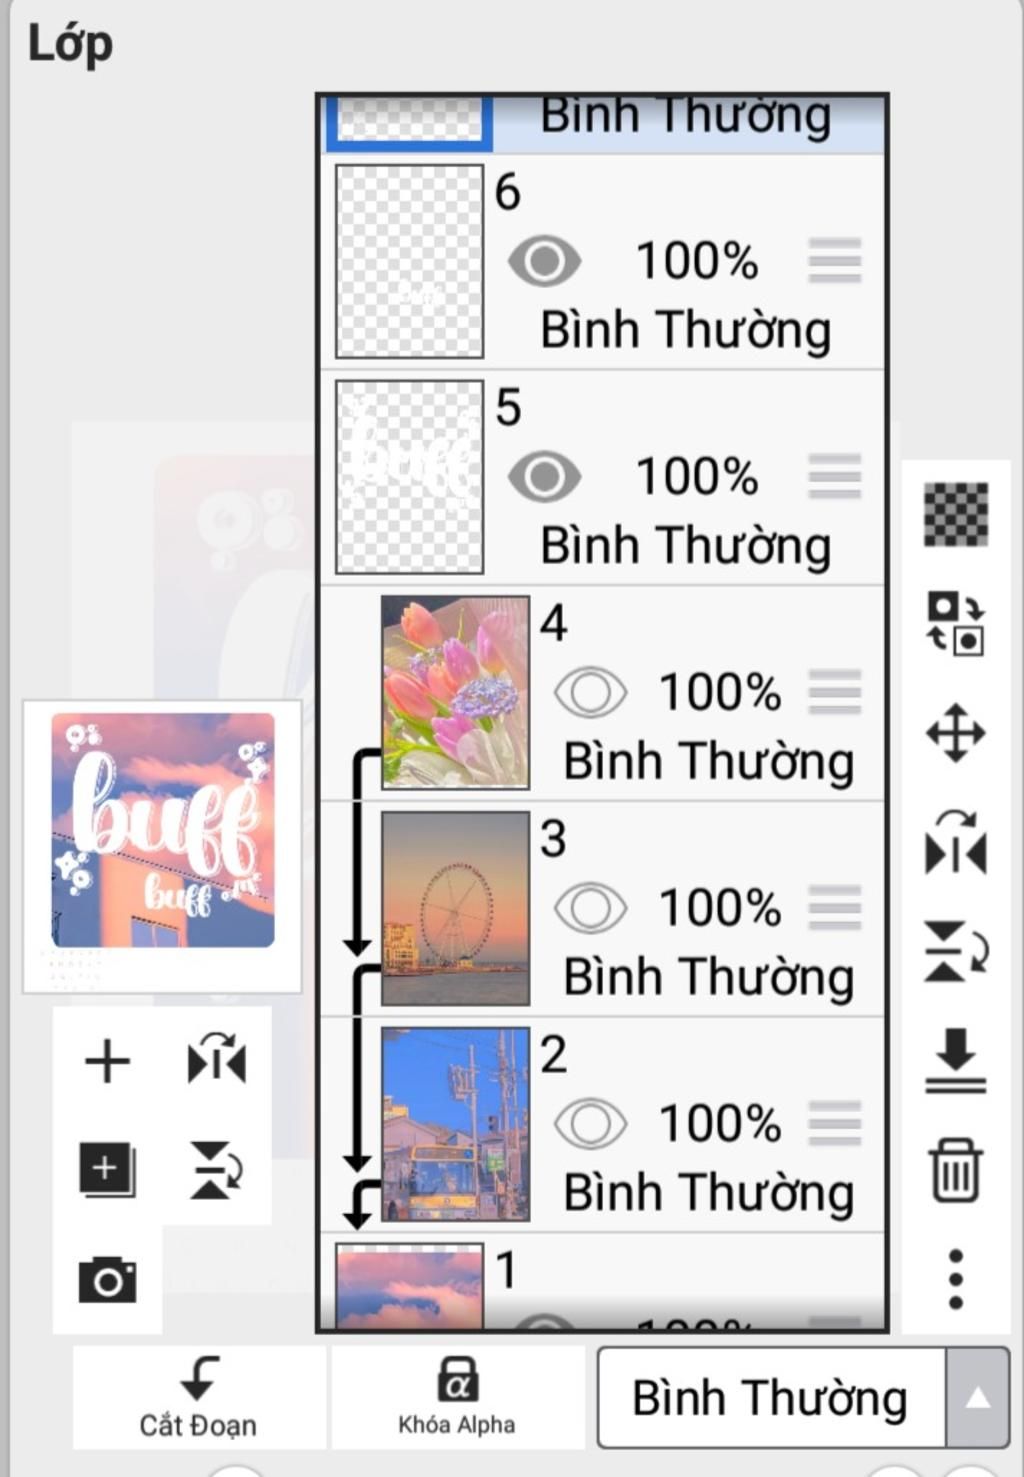
Task: Select the move transform arrows icon
Action: point(955,733)
